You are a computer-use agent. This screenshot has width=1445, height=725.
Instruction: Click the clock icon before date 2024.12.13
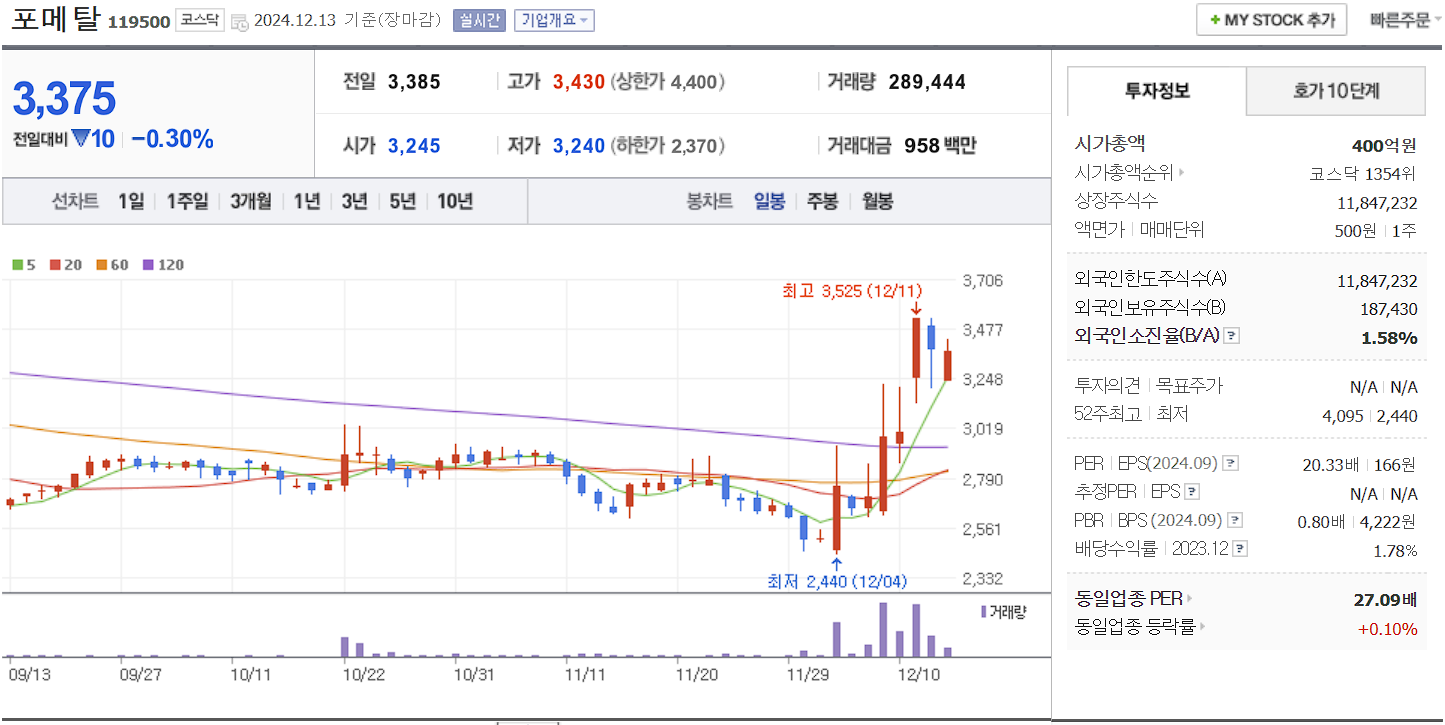238,20
